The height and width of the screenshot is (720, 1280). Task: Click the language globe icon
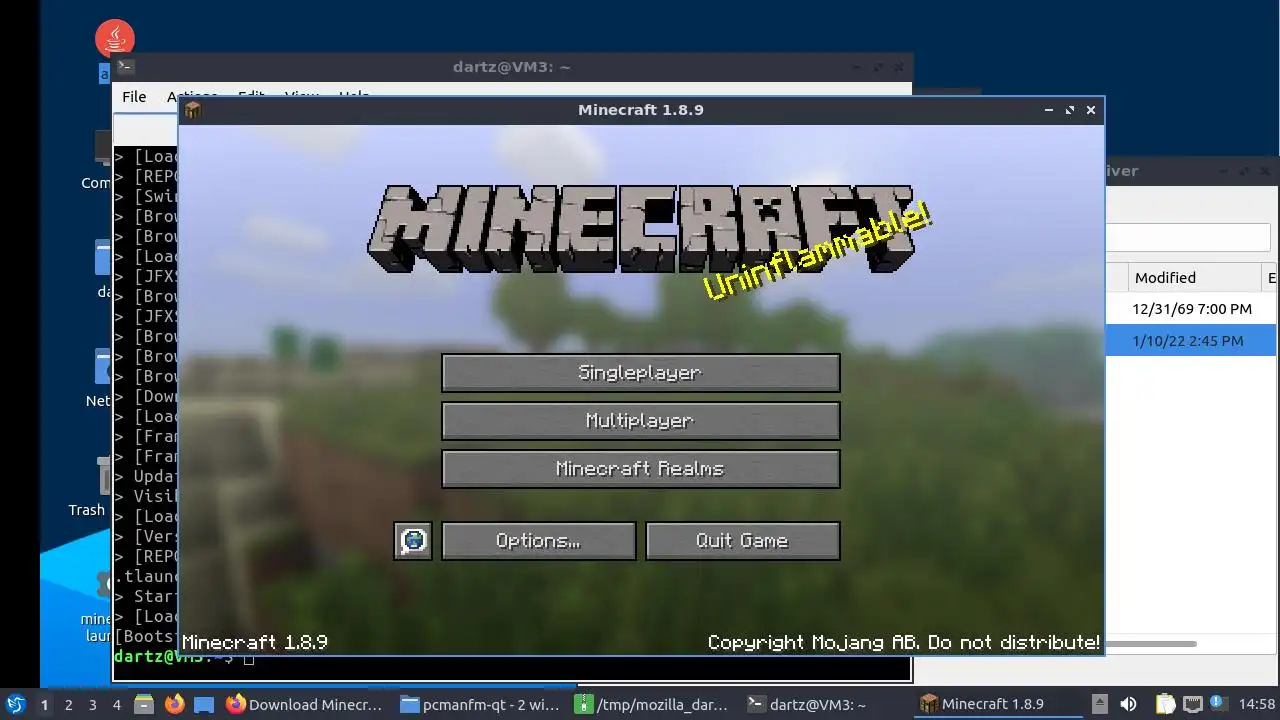[x=413, y=541]
